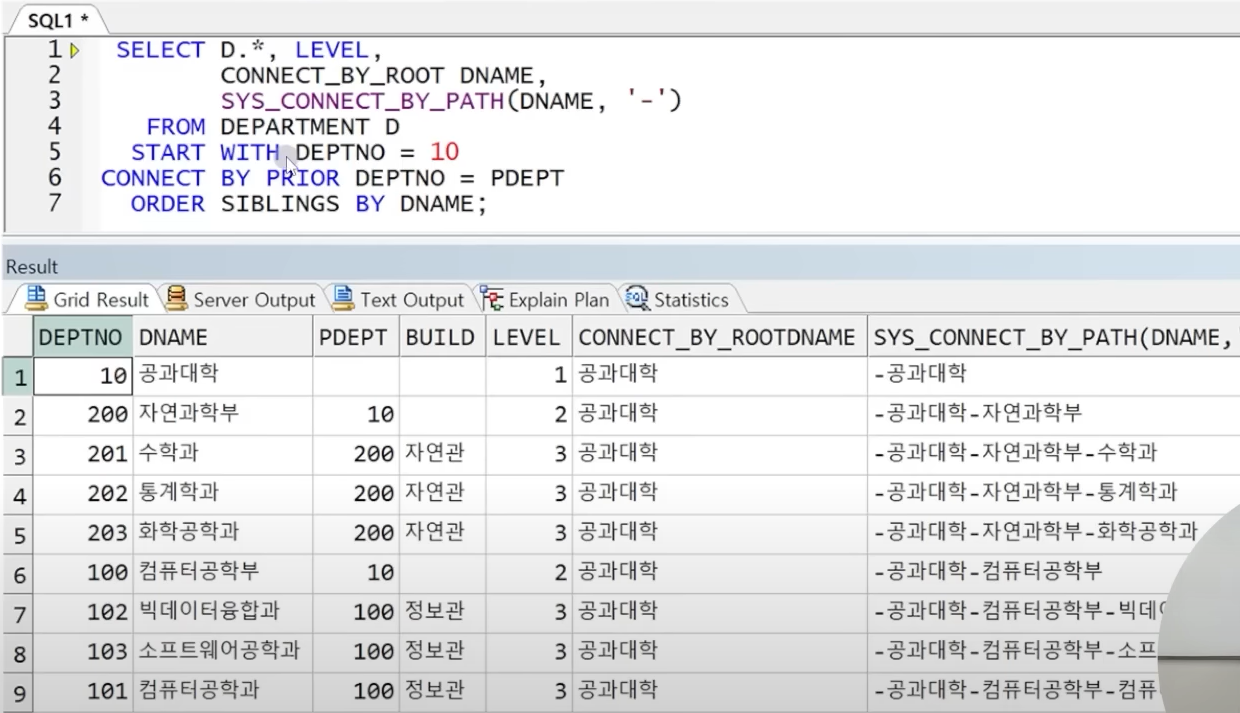Sort by the DEPTNO column header
1240x713 pixels.
pos(84,338)
